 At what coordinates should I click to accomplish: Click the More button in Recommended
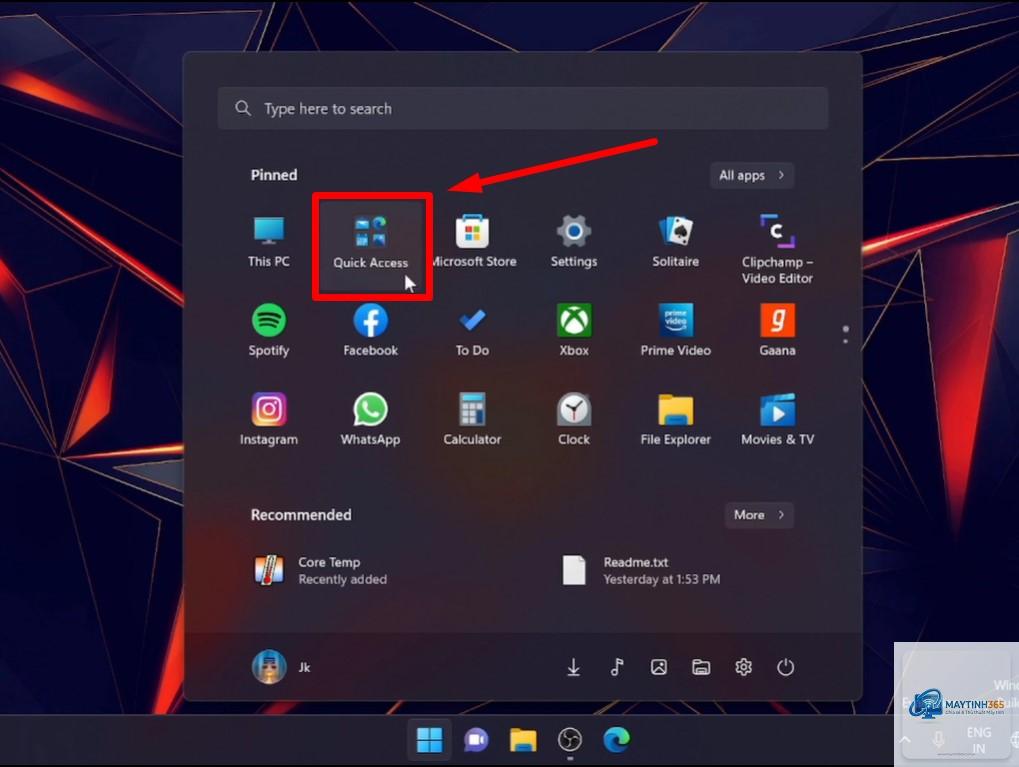759,515
